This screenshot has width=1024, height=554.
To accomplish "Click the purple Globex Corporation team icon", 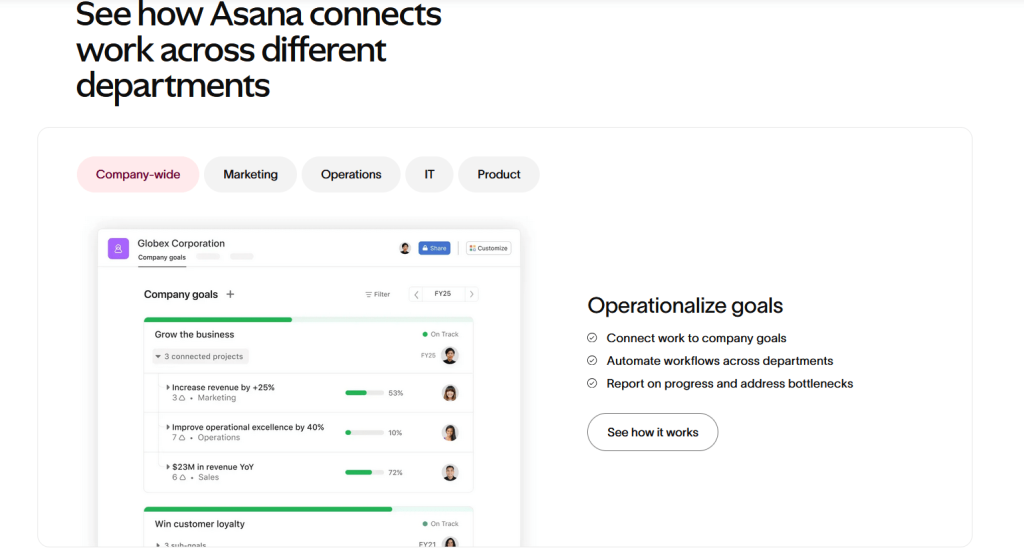I will coord(119,249).
